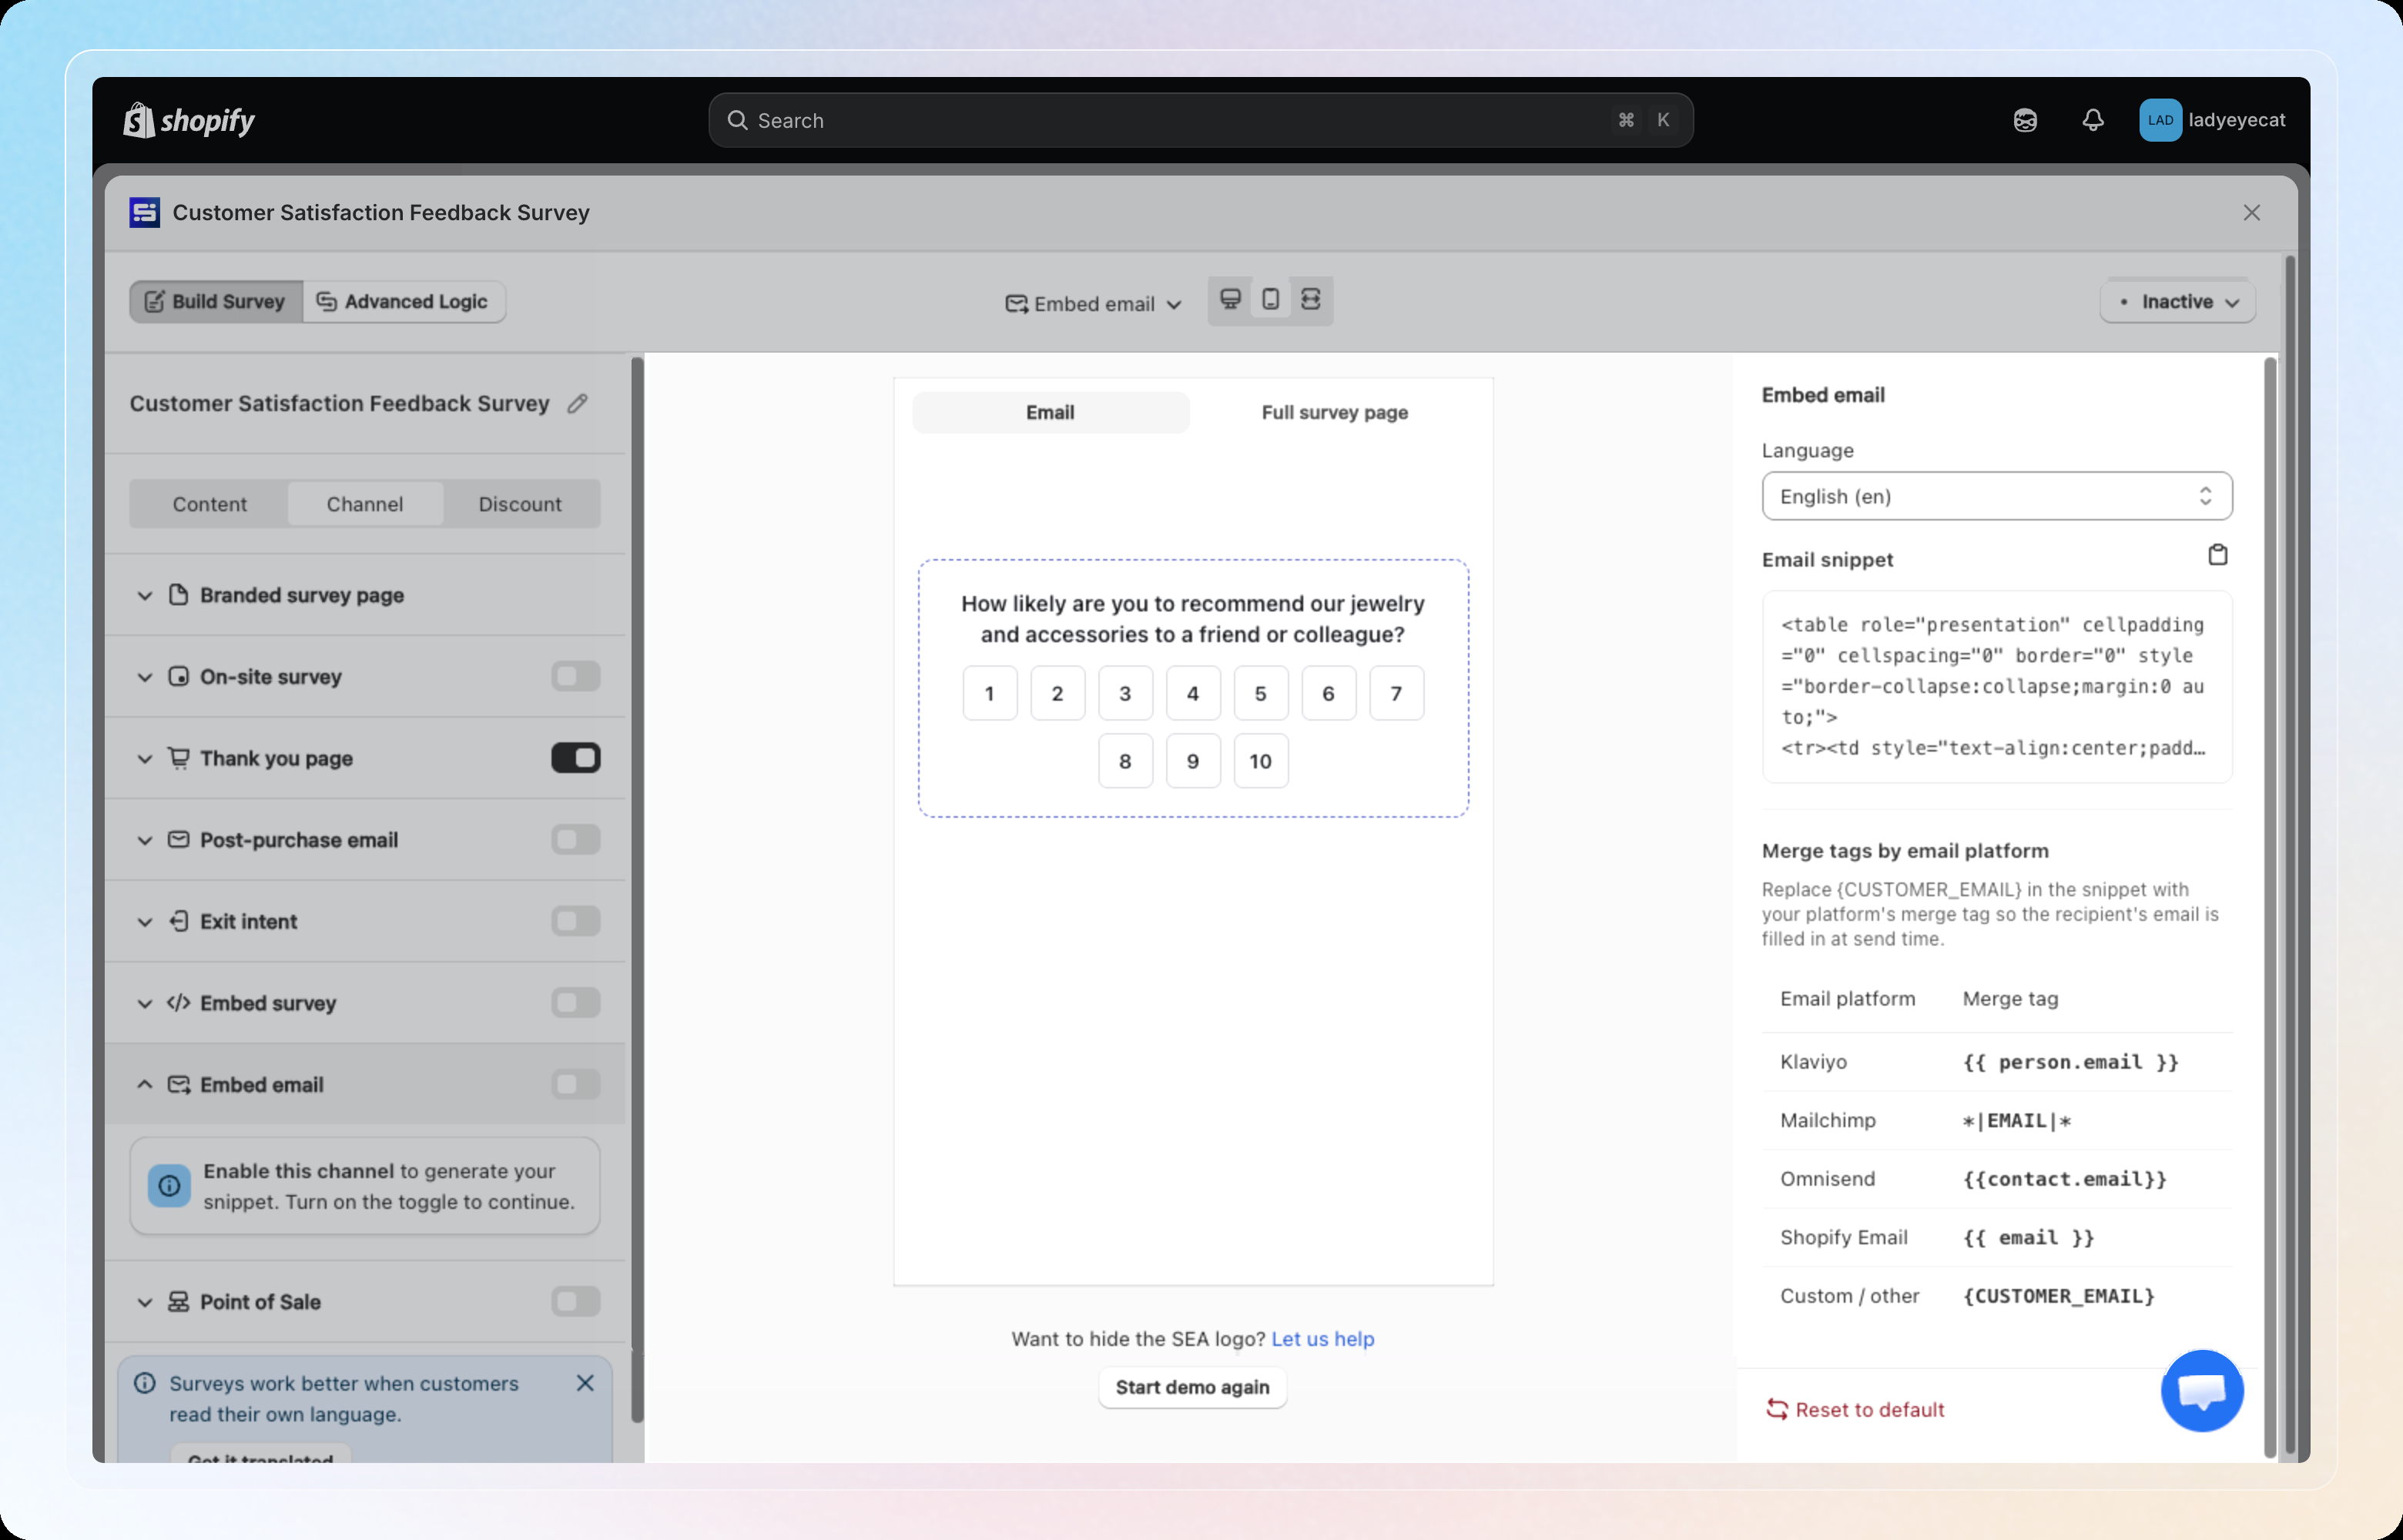Expand the Post-purchase email chevron
Viewport: 2403px width, 1540px height.
tap(145, 841)
